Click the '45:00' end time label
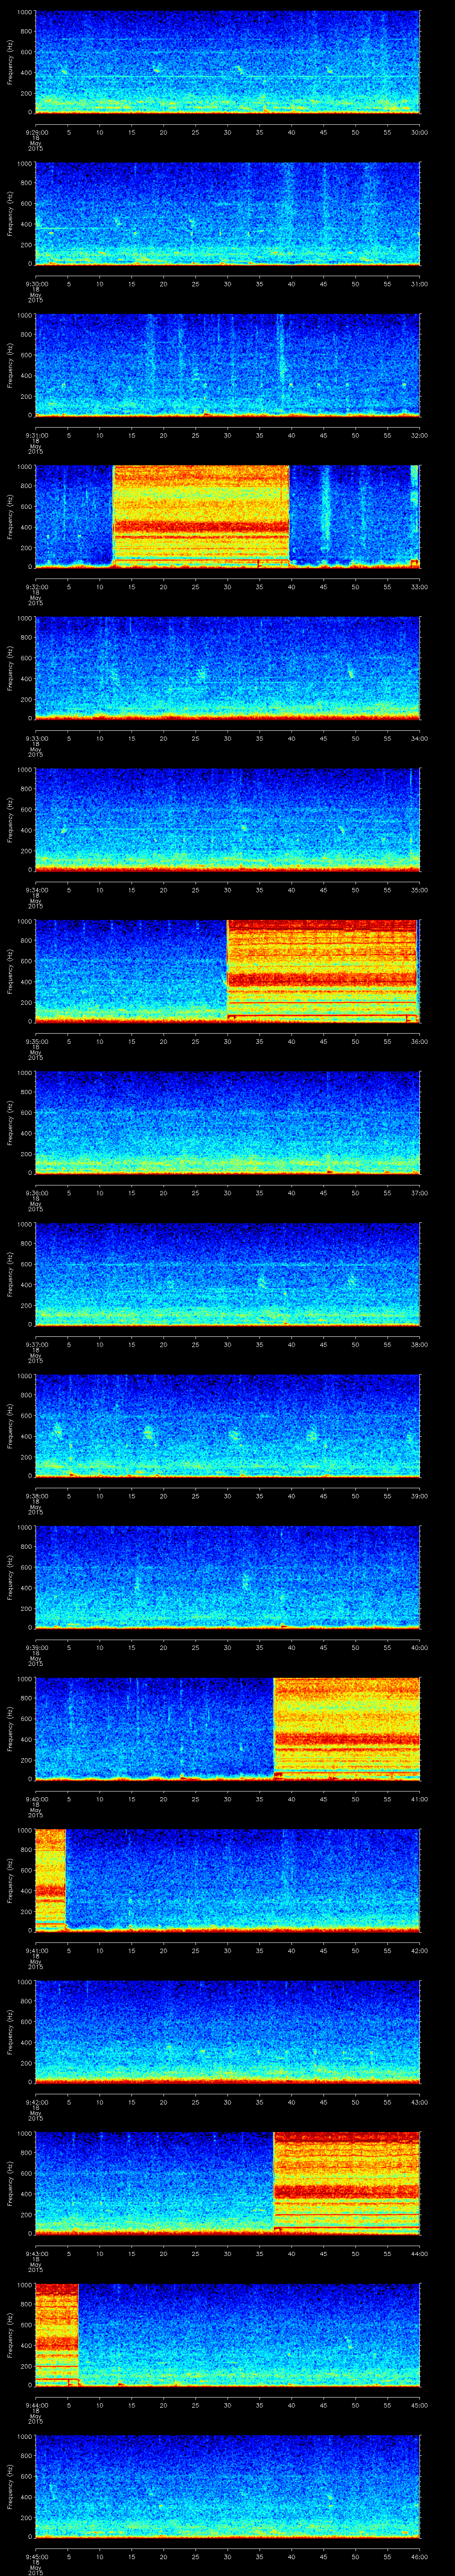This screenshot has height=2576, width=455. pyautogui.click(x=420, y=2405)
